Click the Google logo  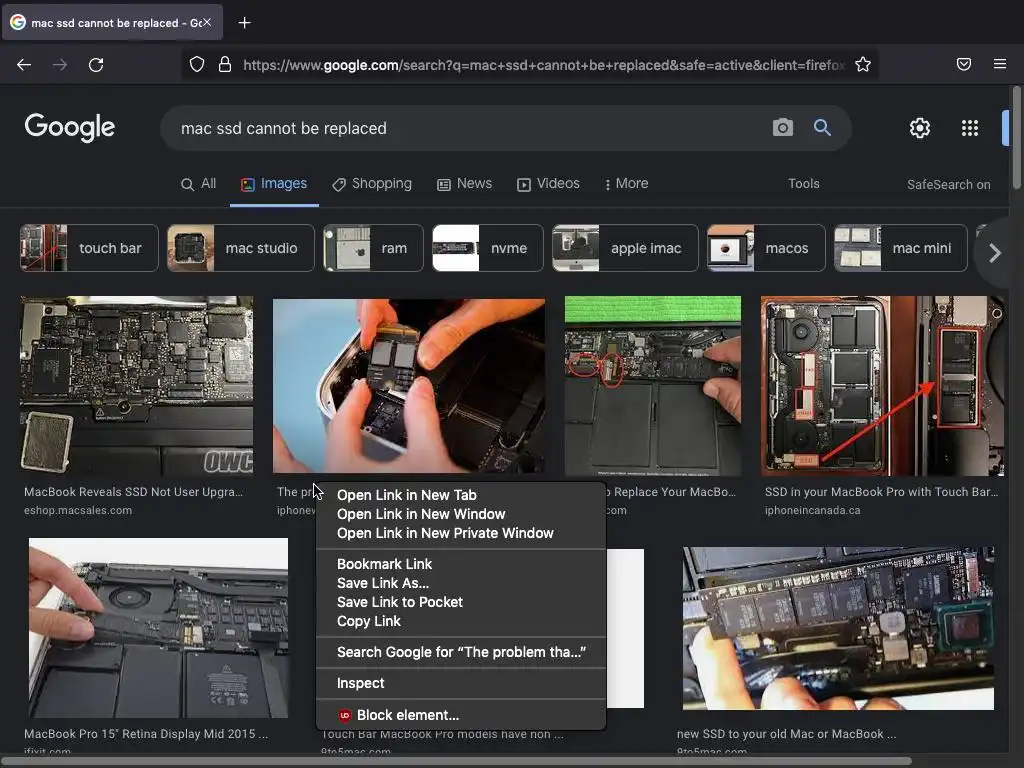tap(70, 127)
